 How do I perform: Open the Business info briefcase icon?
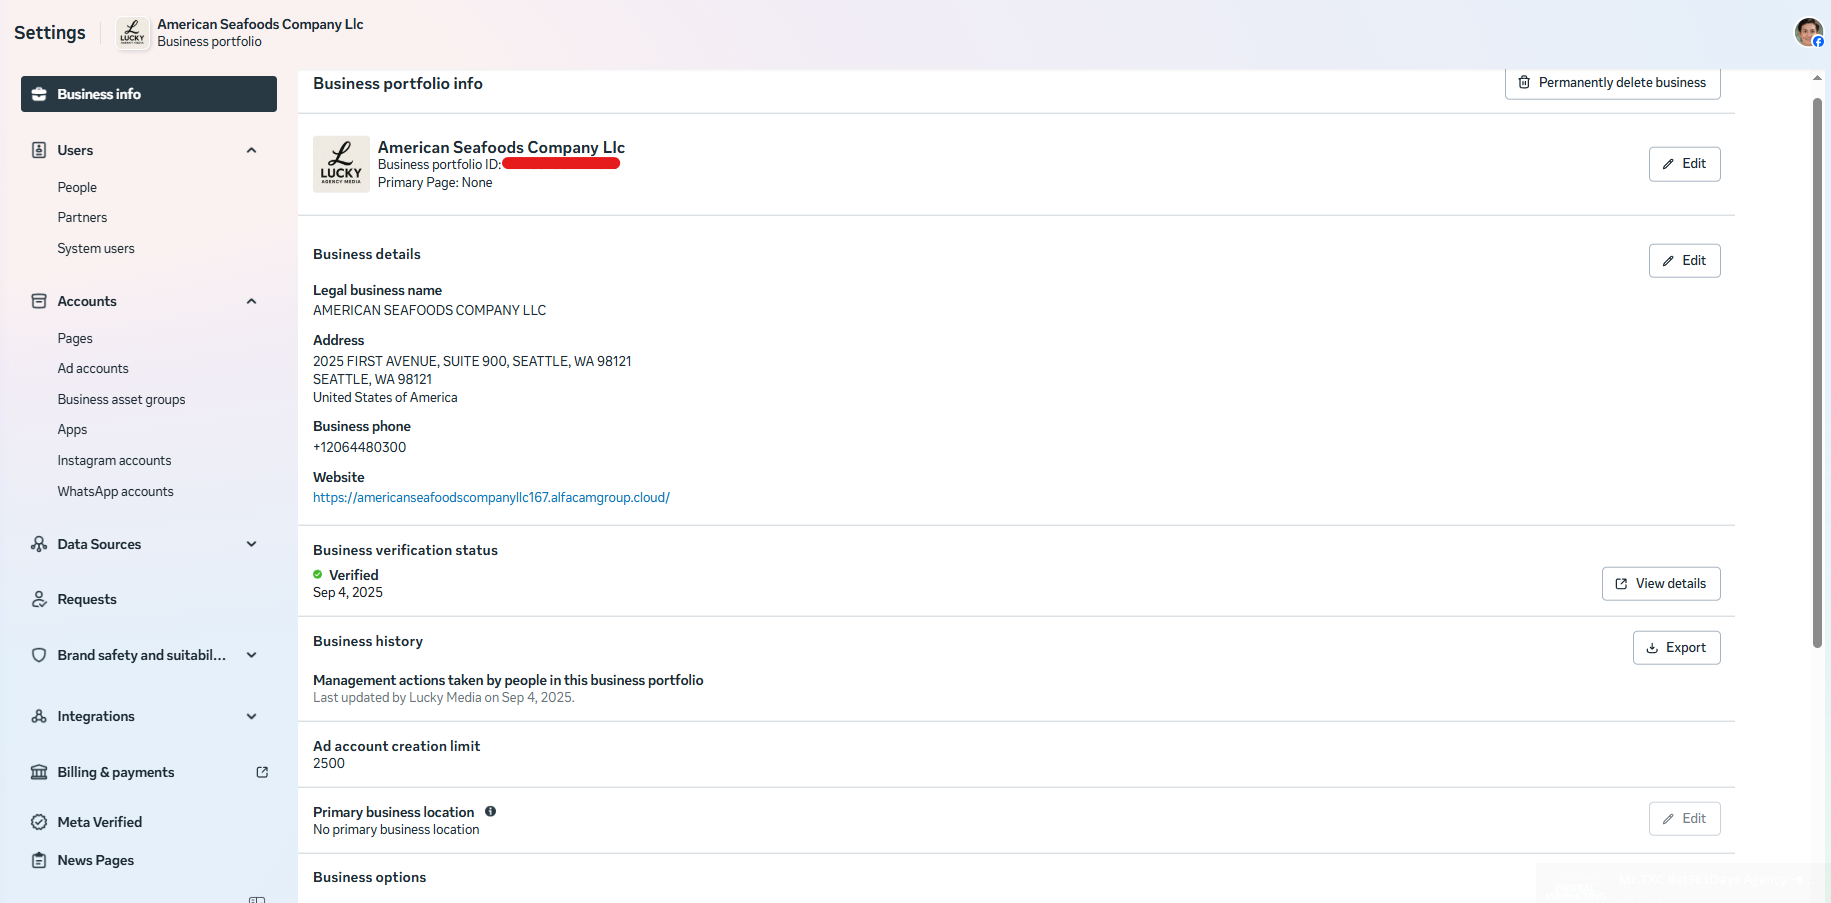pos(39,94)
